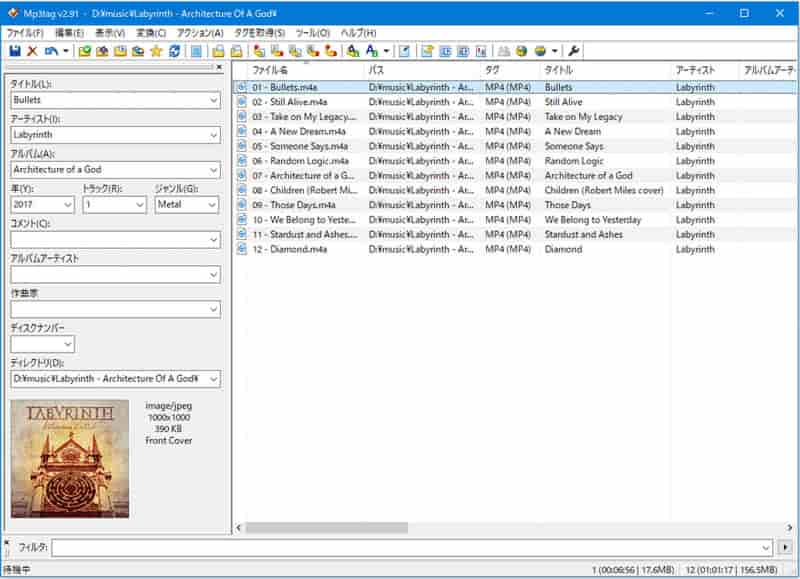This screenshot has height=579, width=800.
Task: Click the Filename to Tag converter icon
Action: click(275, 50)
